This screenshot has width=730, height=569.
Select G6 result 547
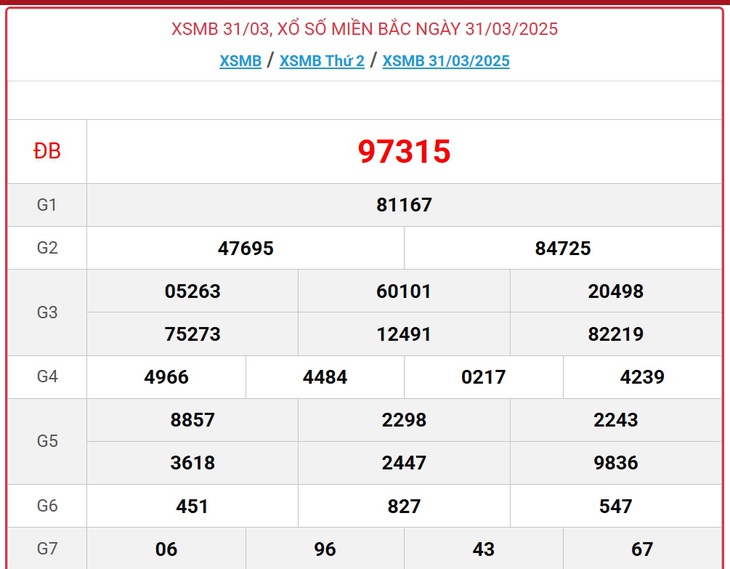615,506
